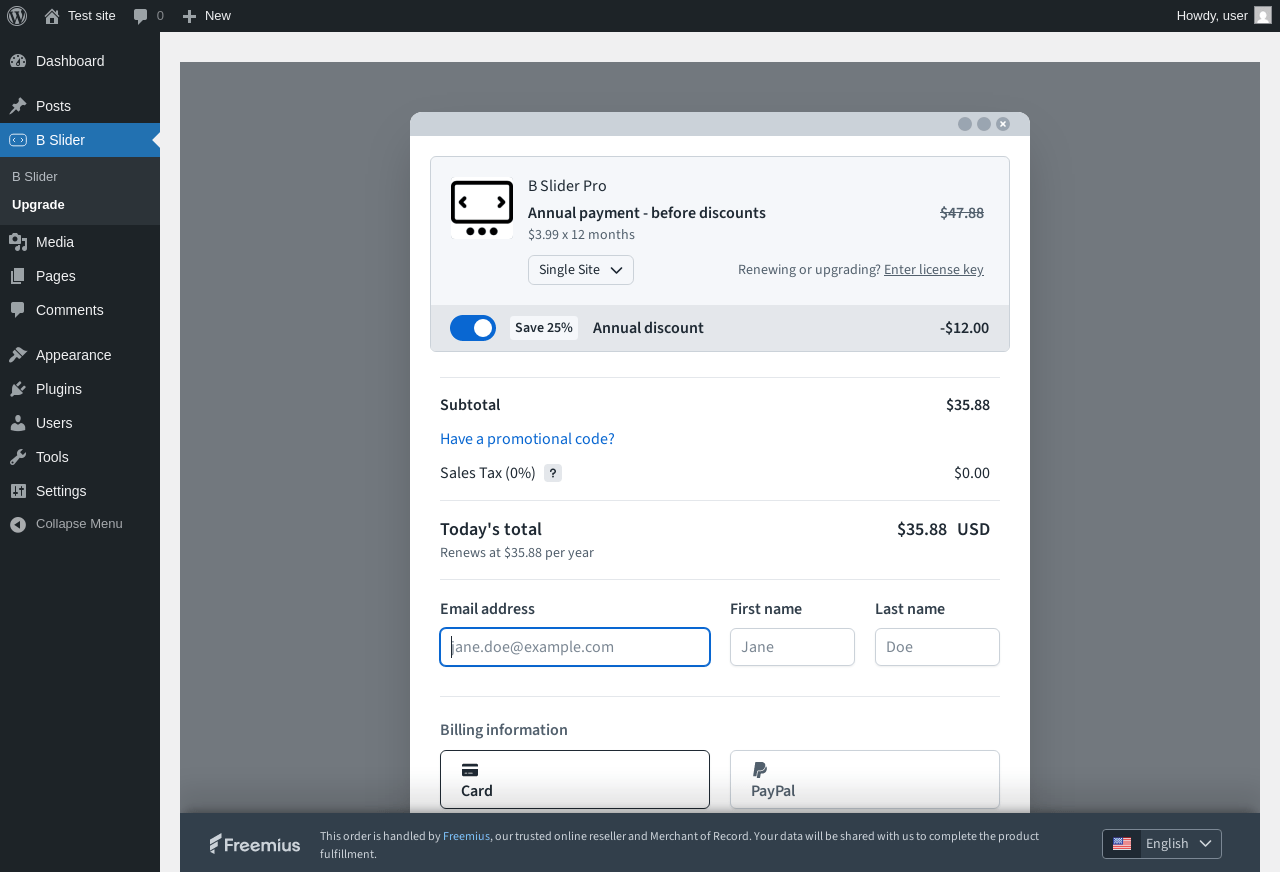Open Plugins menu item
Image resolution: width=1280 pixels, height=872 pixels.
pos(80,389)
